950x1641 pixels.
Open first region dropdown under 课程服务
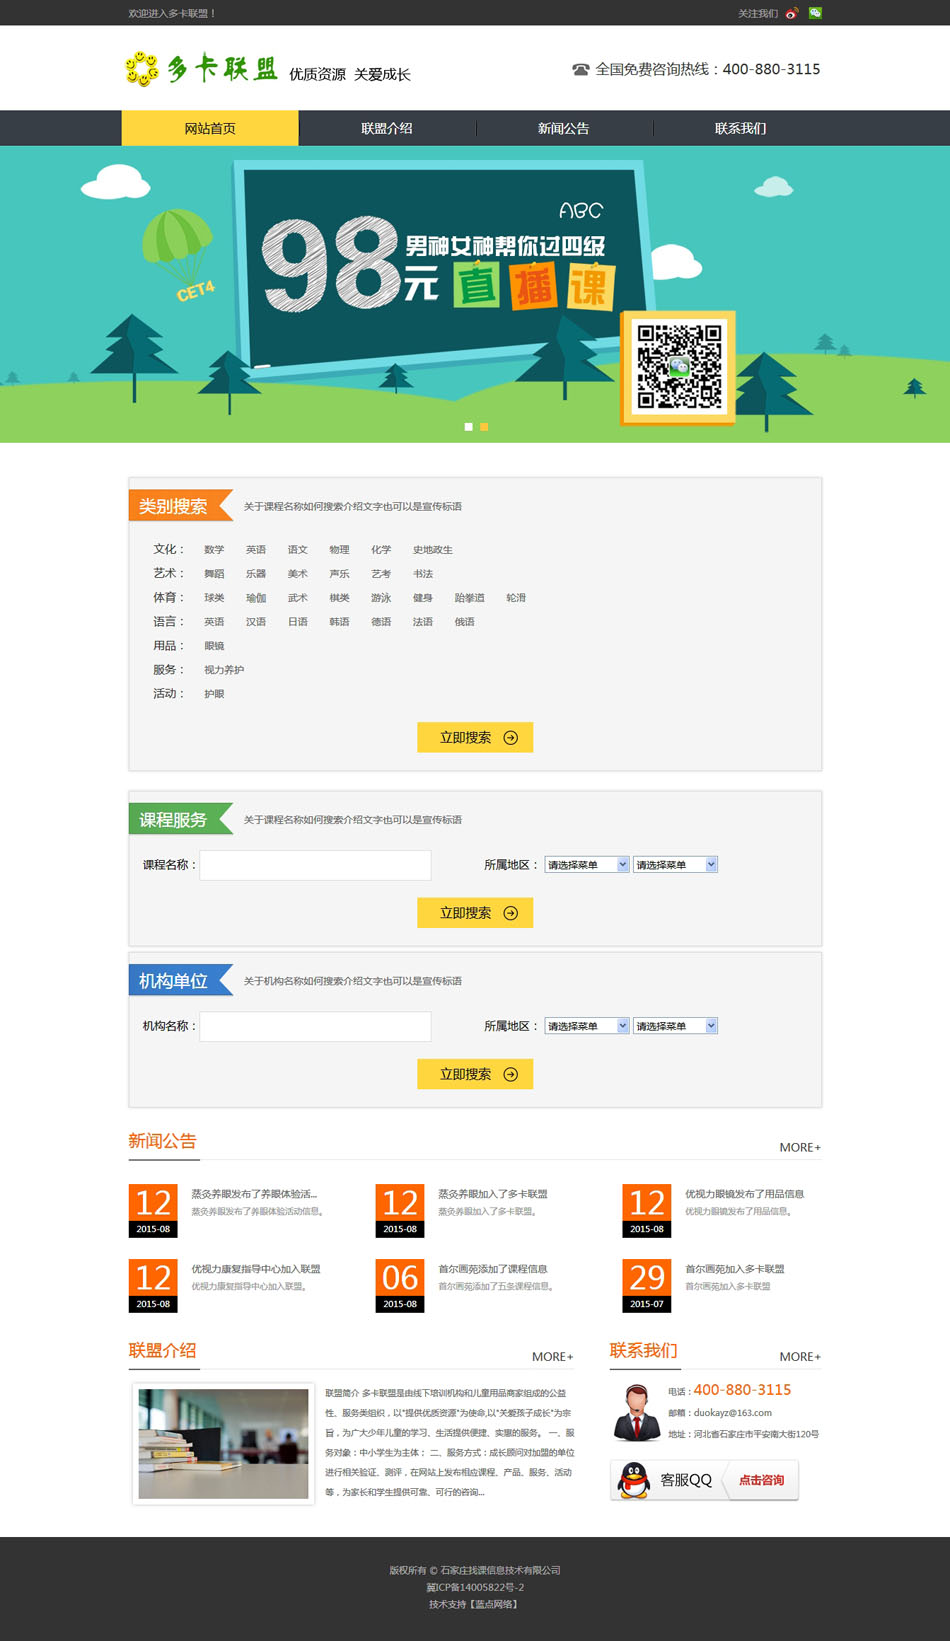(x=586, y=865)
